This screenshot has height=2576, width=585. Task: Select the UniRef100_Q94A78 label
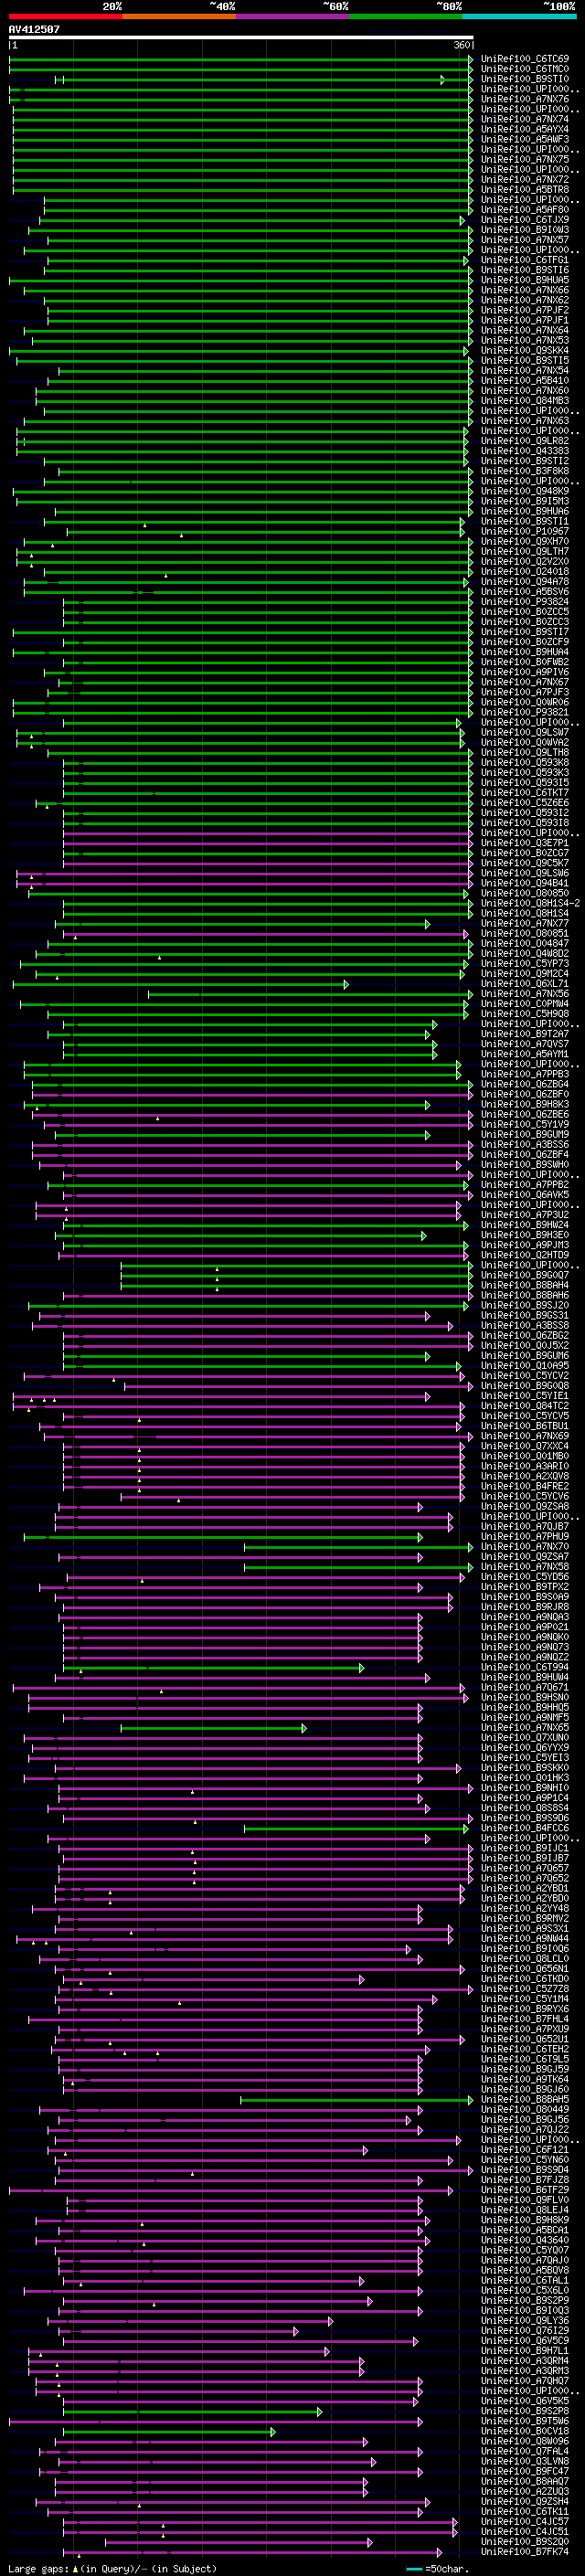(x=525, y=581)
